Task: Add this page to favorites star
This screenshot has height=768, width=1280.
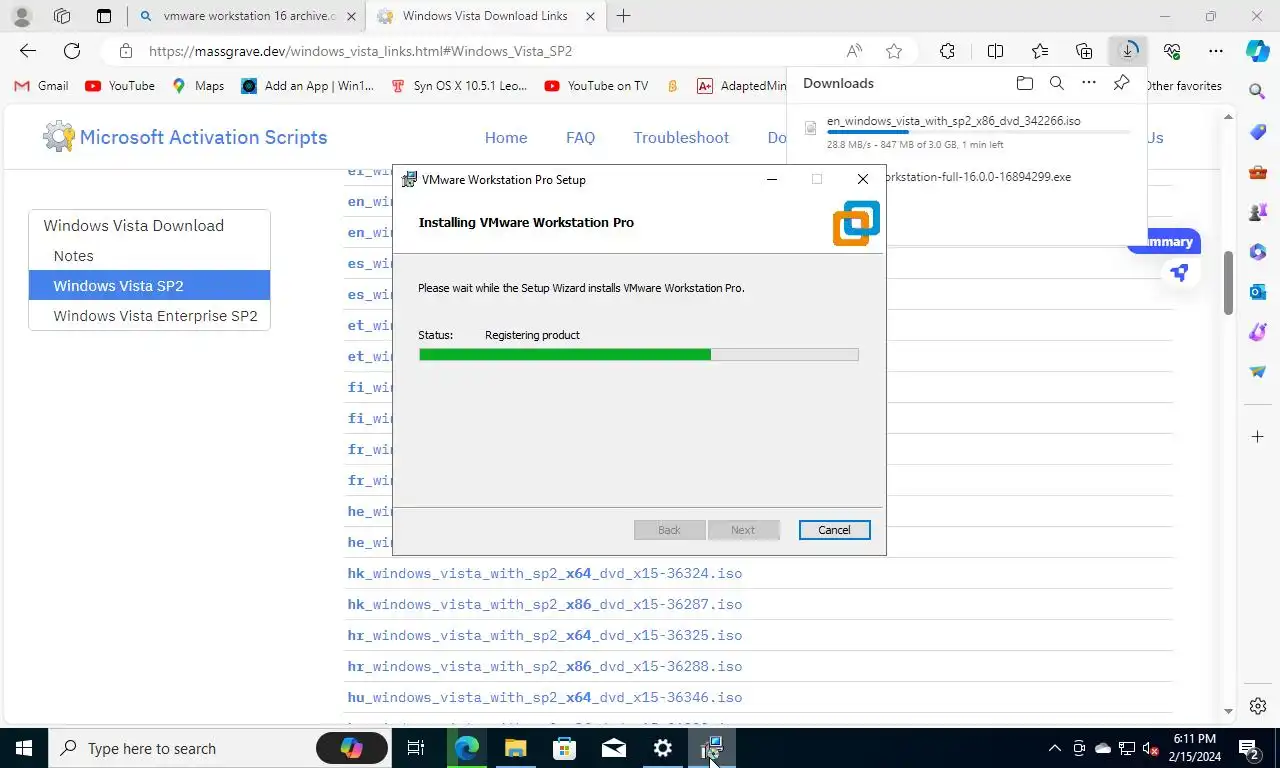Action: click(x=894, y=51)
